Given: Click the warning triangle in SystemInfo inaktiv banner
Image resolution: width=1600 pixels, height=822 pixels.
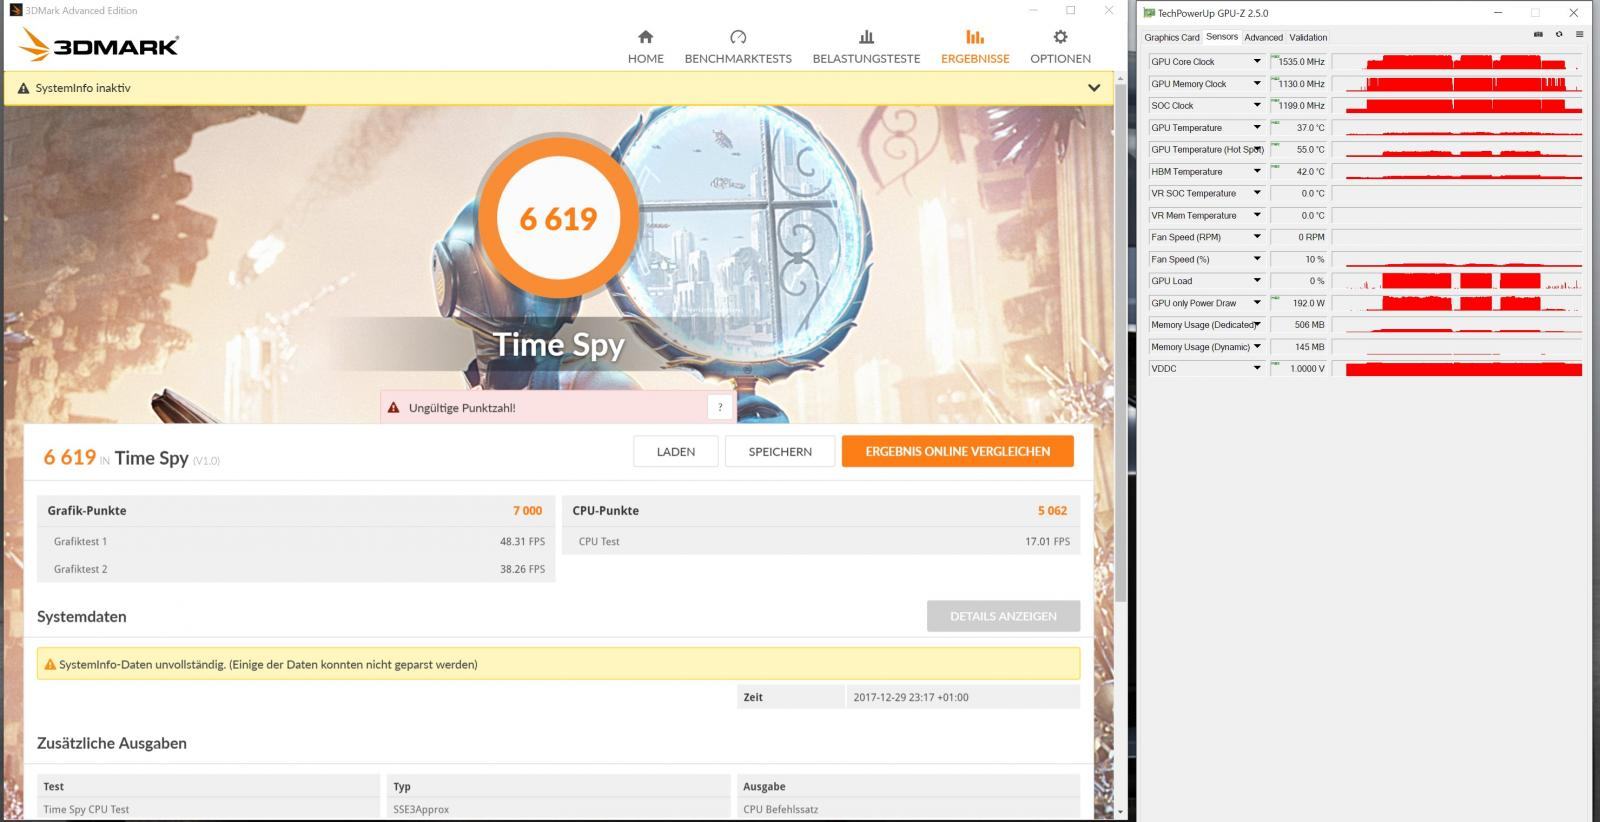Looking at the screenshot, I should click(23, 88).
